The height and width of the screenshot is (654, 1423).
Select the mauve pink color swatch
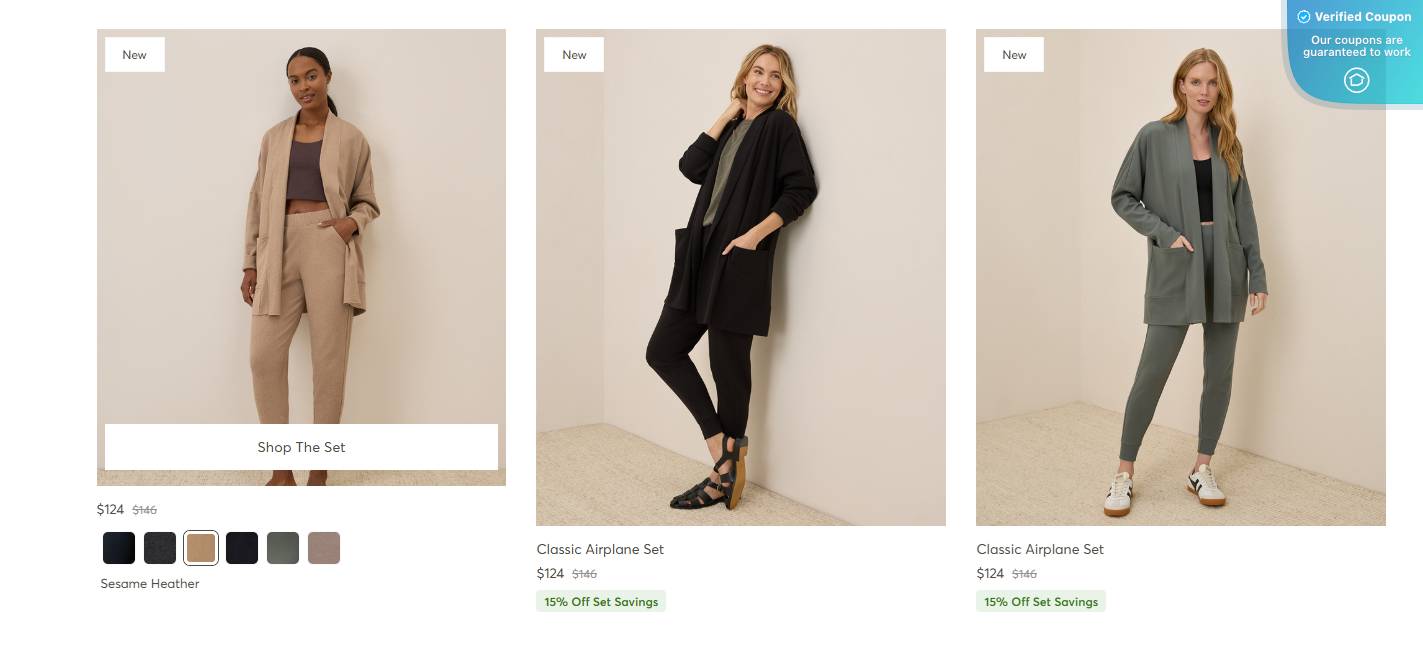324,548
